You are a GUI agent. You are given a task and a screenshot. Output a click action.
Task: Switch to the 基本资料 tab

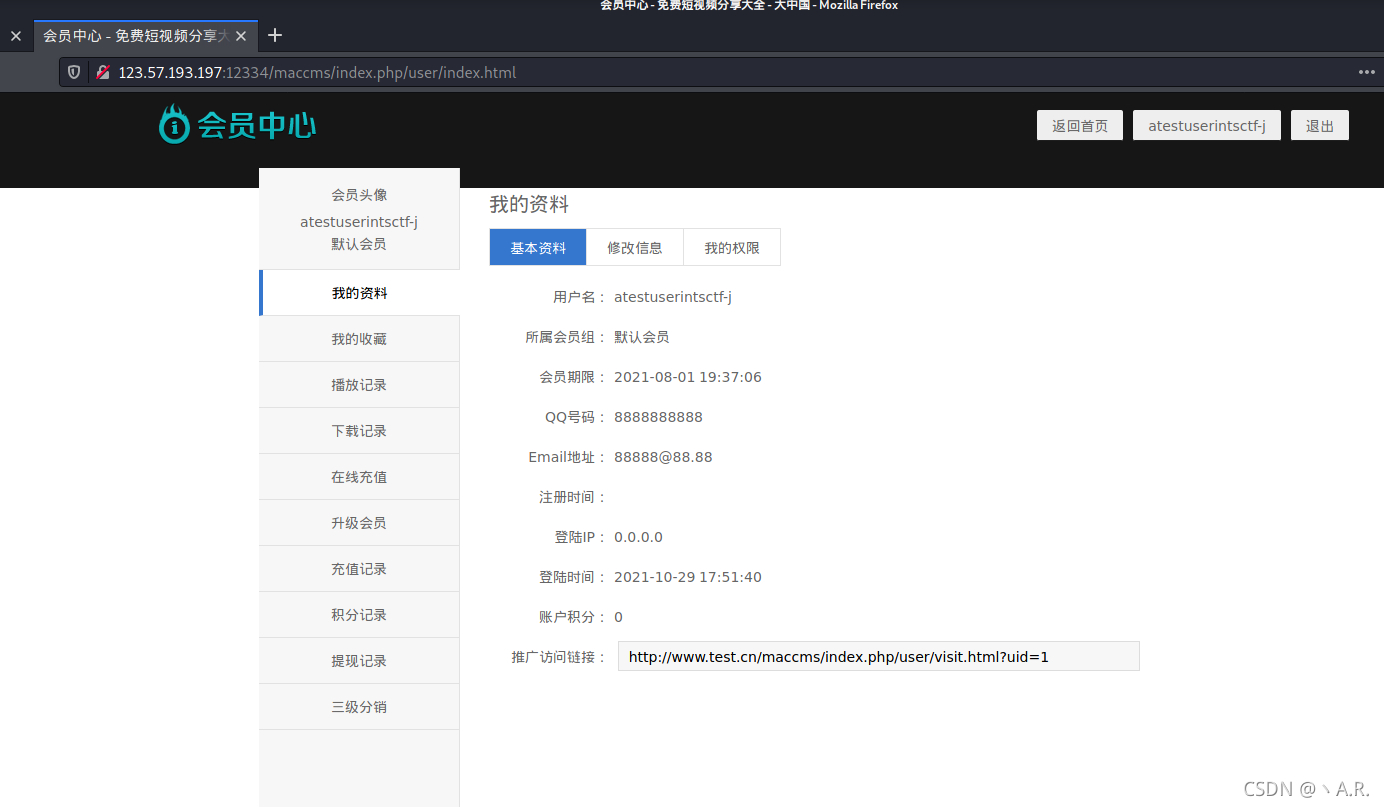(x=538, y=248)
